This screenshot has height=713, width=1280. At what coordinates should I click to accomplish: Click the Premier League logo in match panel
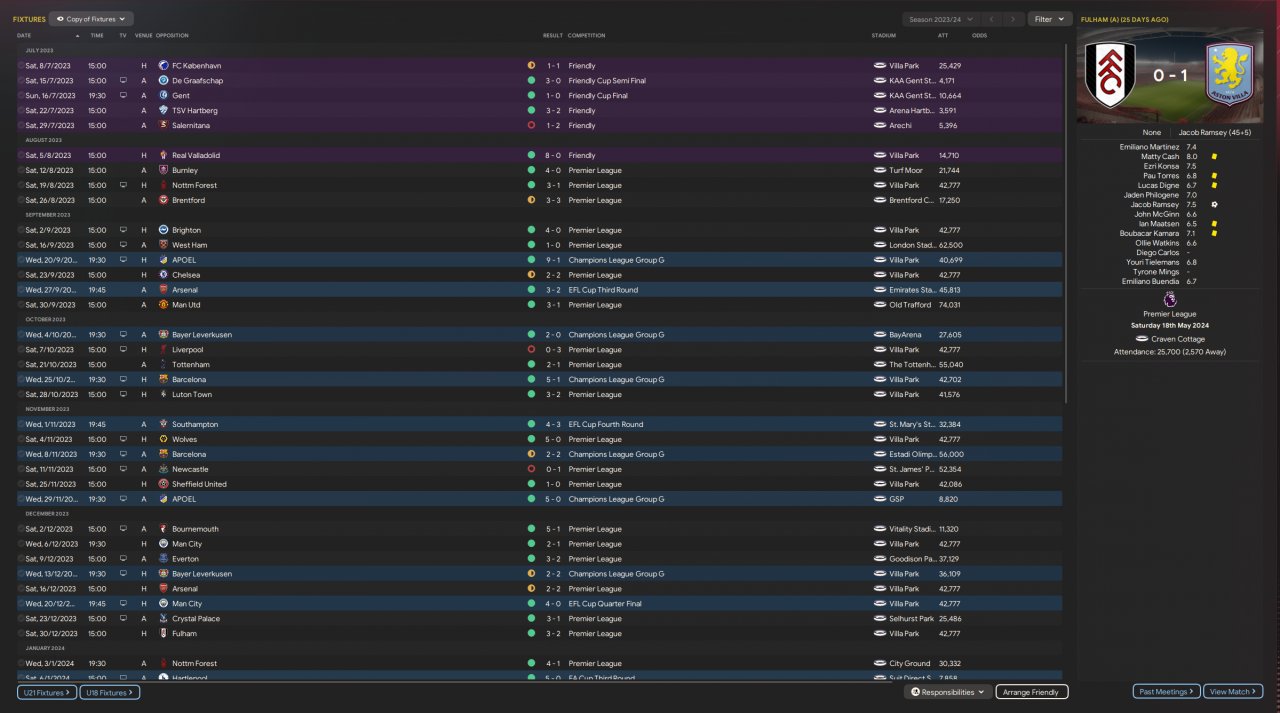pos(1170,299)
